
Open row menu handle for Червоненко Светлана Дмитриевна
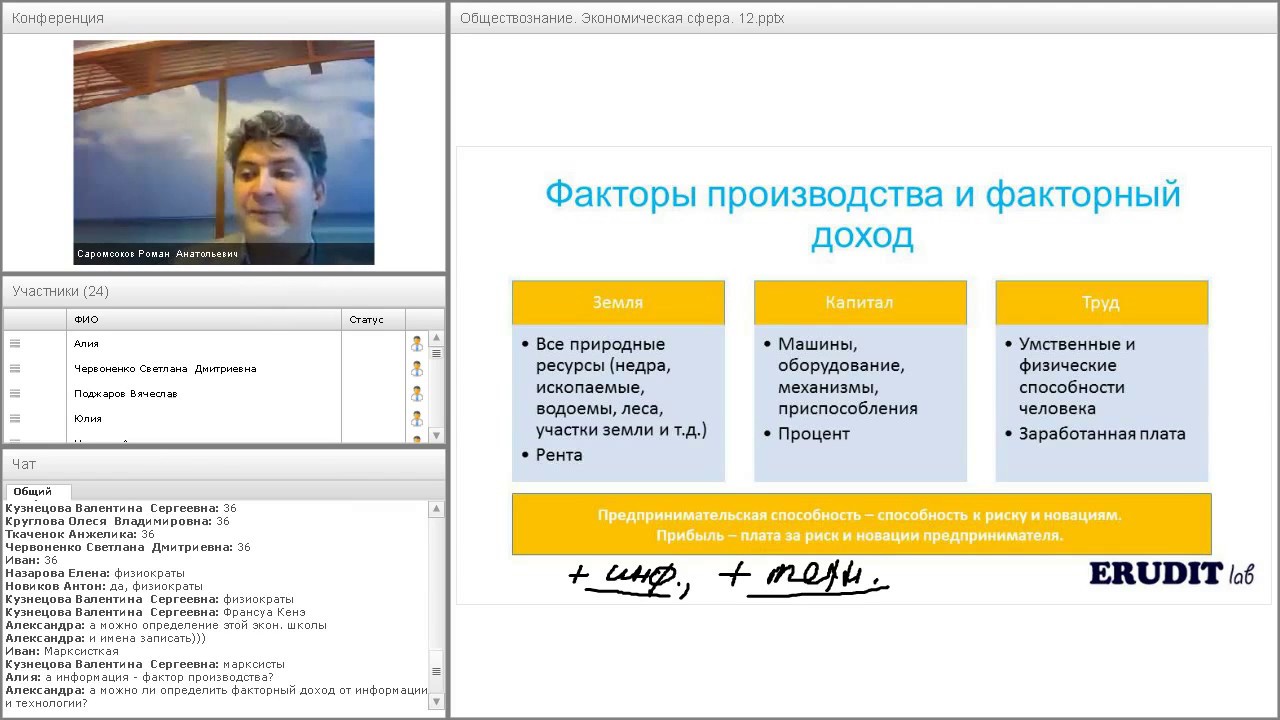point(15,368)
